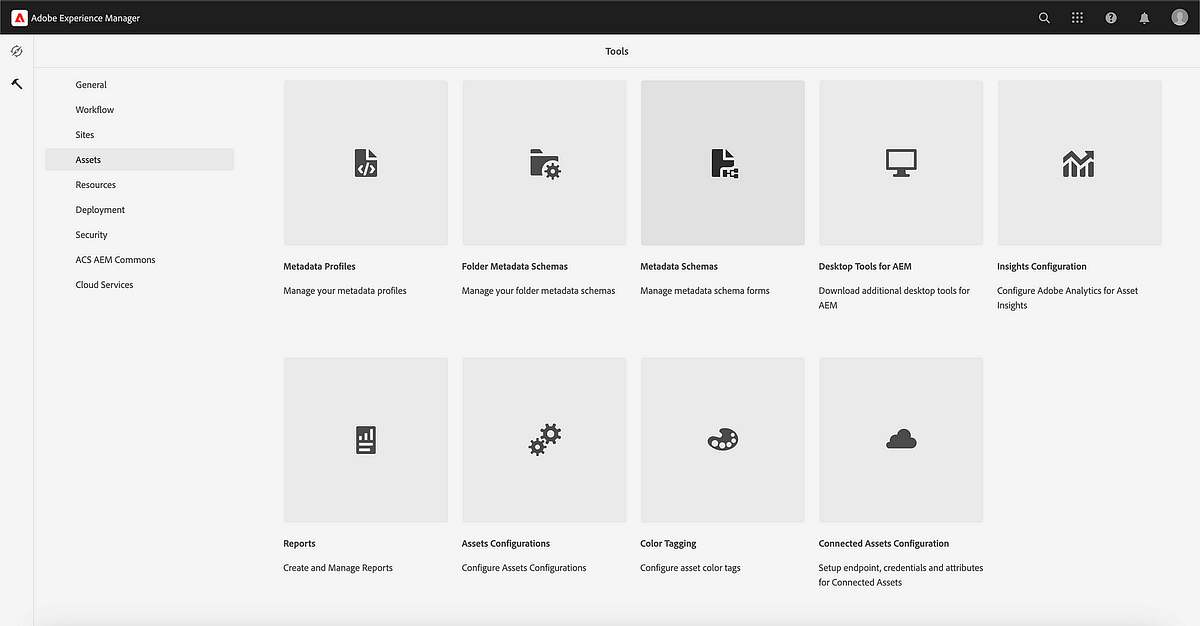1200x626 pixels.
Task: Select Workflow in the sidebar
Action: tap(94, 109)
